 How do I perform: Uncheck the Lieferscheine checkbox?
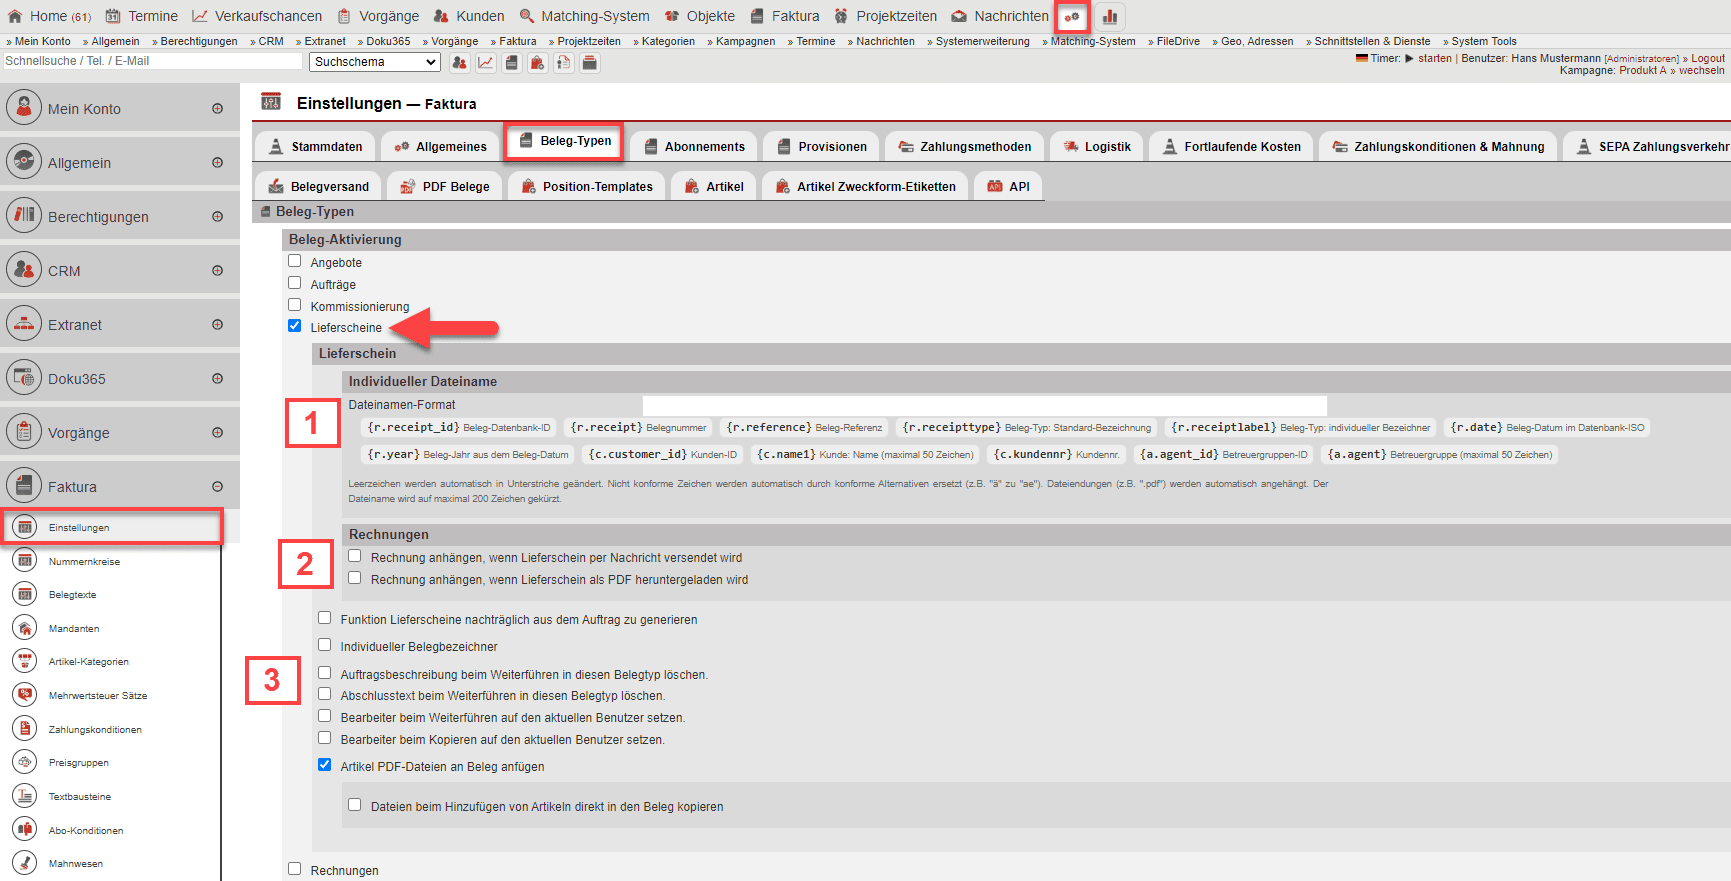click(295, 326)
